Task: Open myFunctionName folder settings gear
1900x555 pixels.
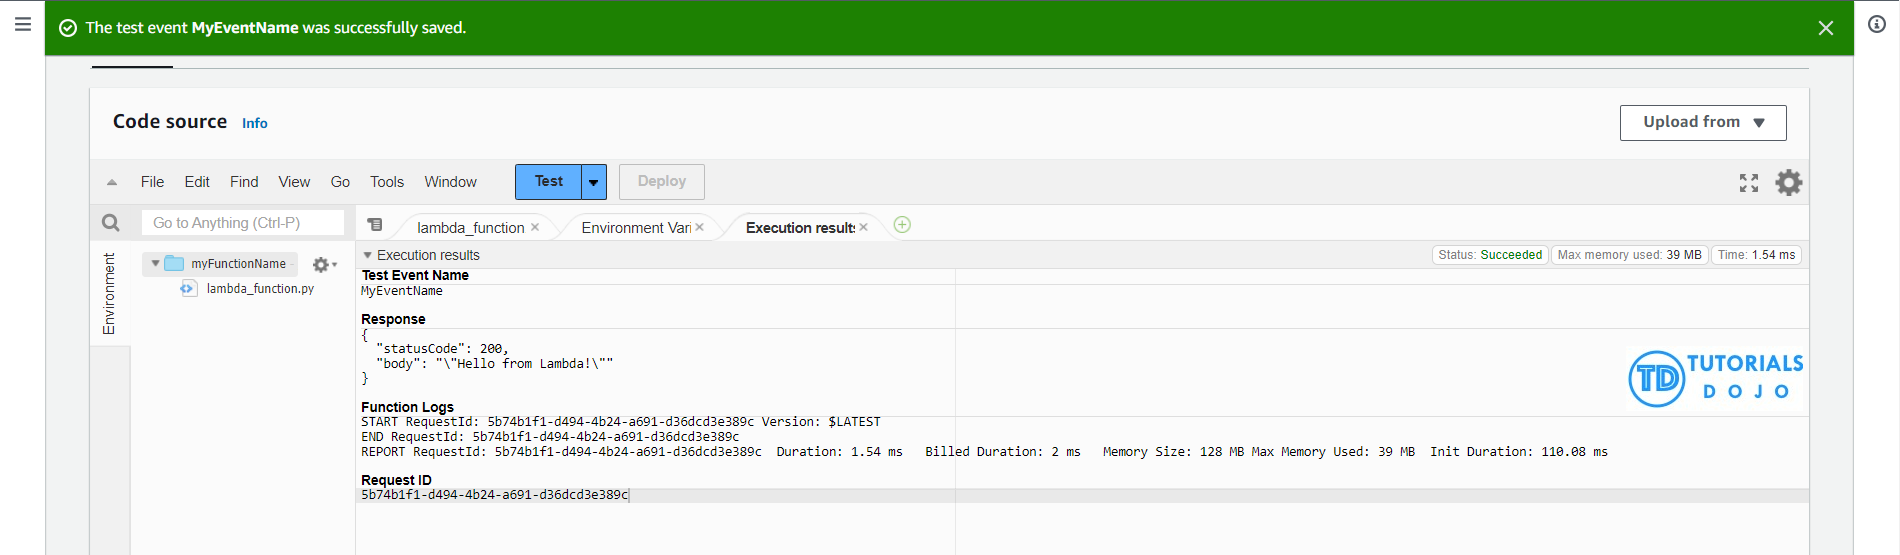Action: pos(322,265)
